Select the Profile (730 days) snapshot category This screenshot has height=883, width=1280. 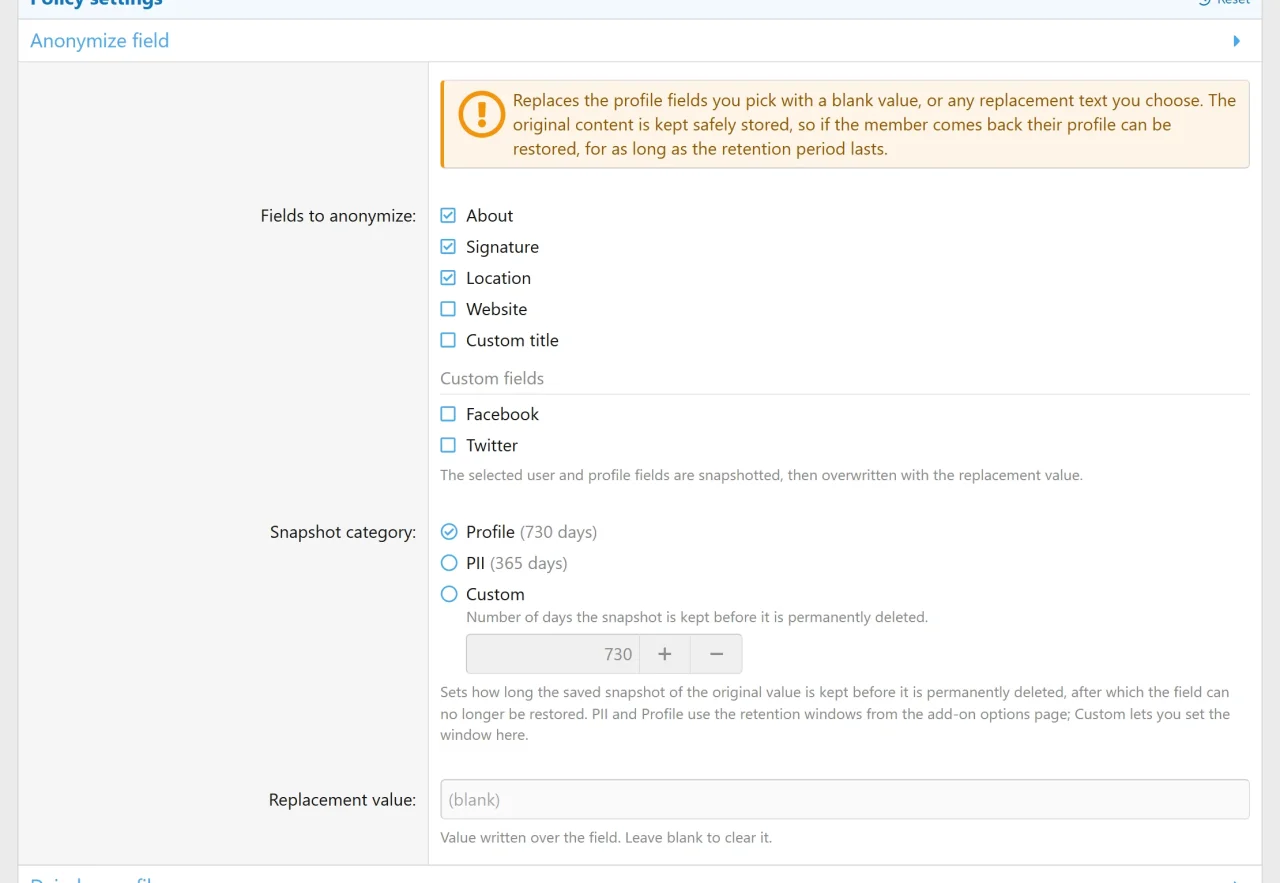click(449, 532)
